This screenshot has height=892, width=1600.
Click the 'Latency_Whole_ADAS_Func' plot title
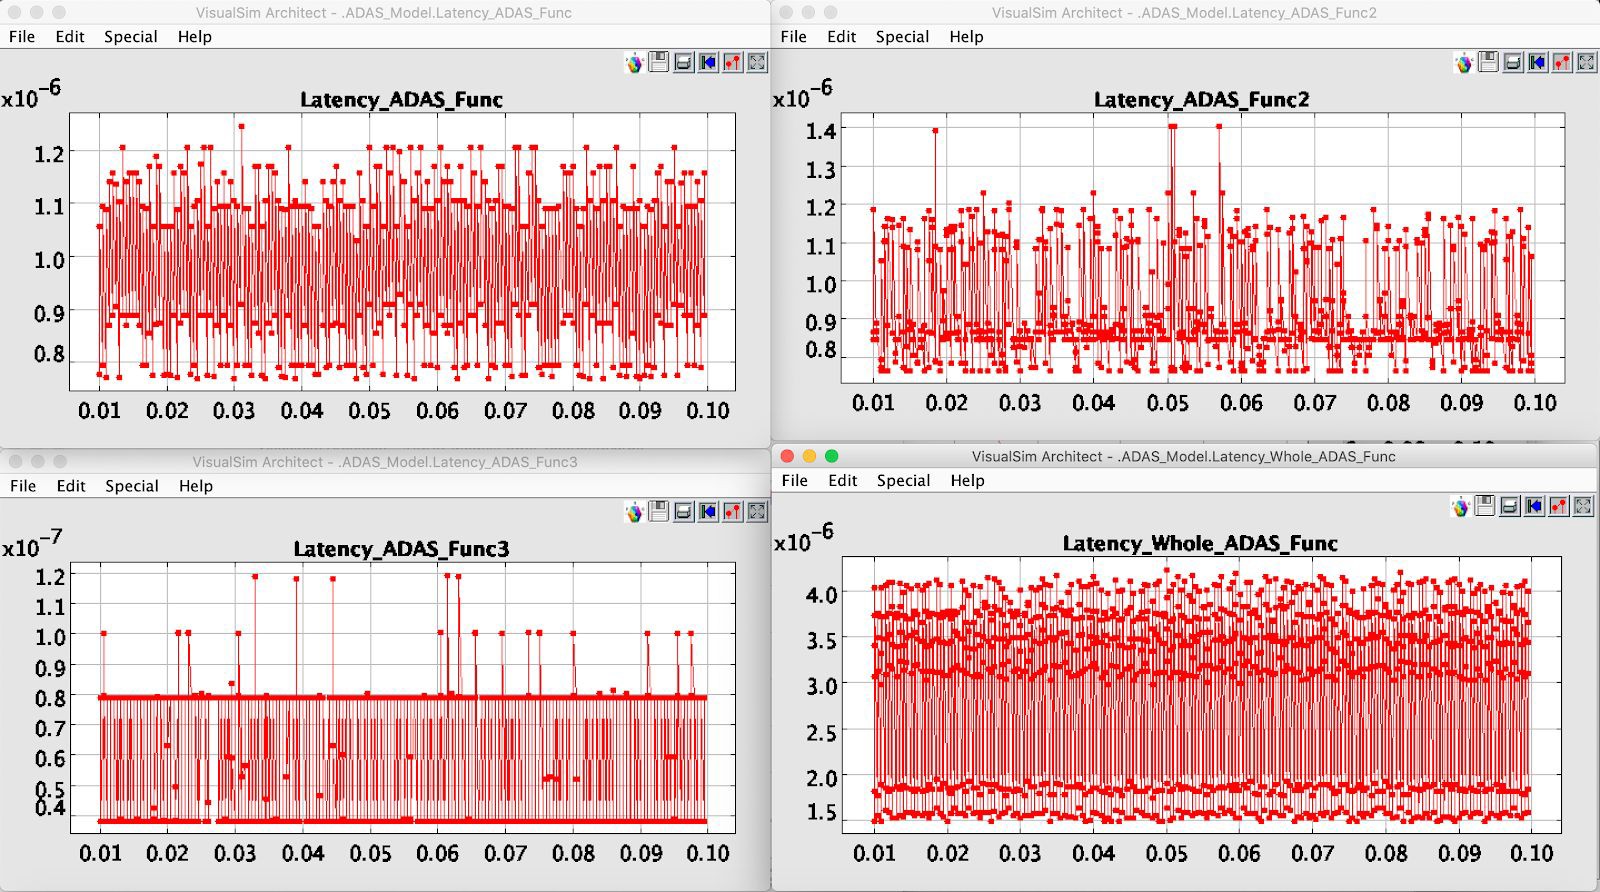tap(1200, 543)
